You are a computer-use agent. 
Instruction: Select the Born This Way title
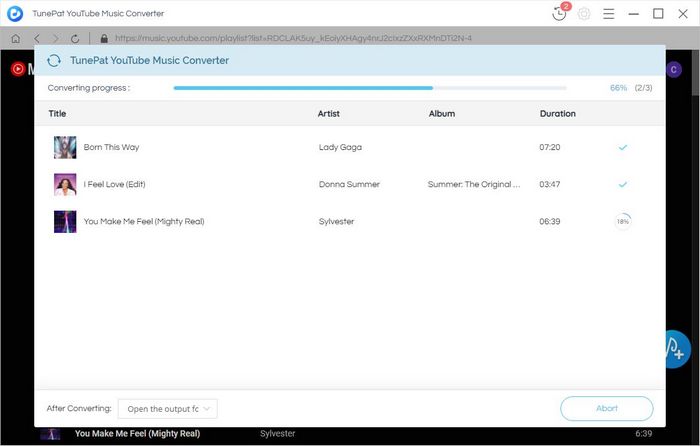coord(111,147)
